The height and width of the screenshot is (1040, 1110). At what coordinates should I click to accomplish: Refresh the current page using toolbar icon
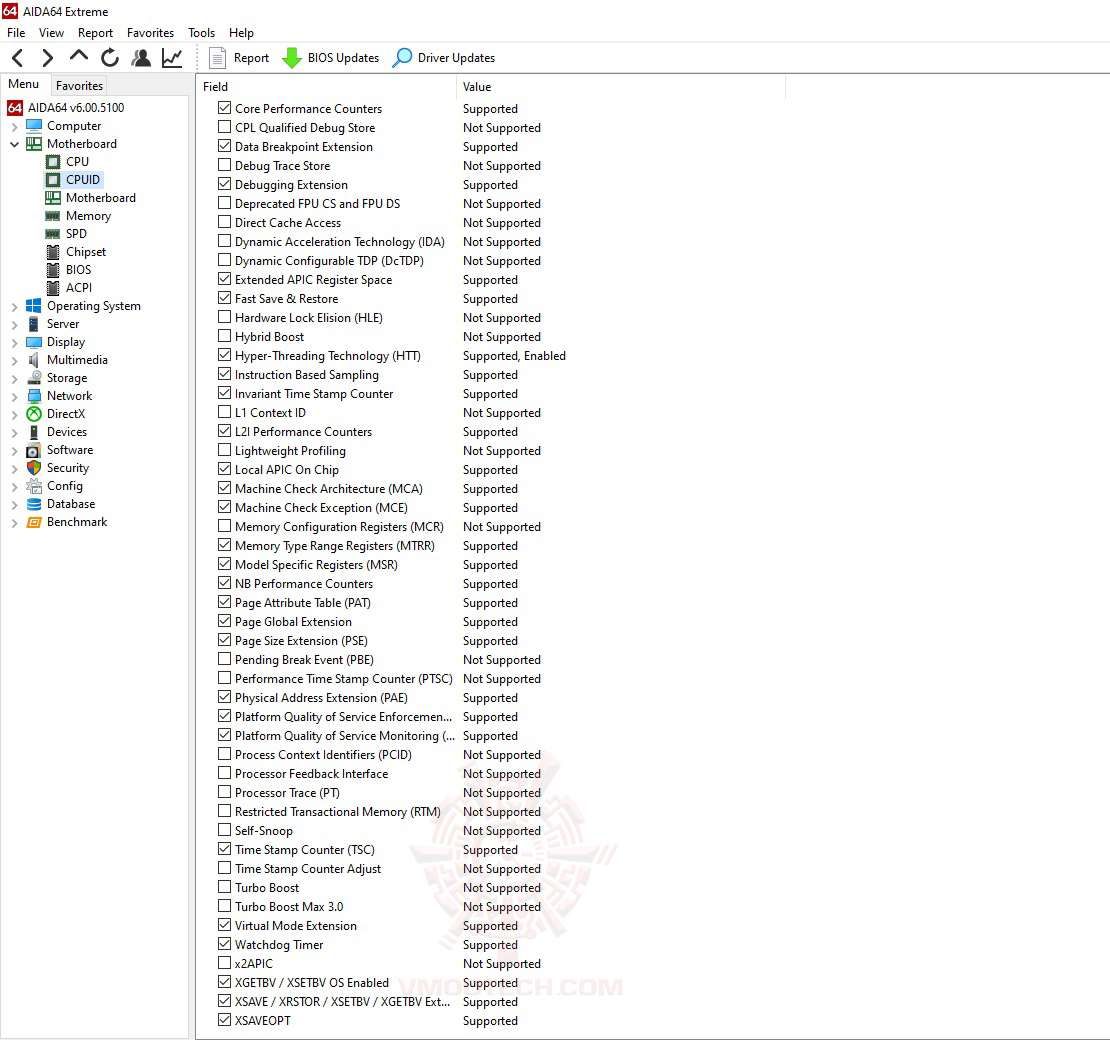(110, 58)
